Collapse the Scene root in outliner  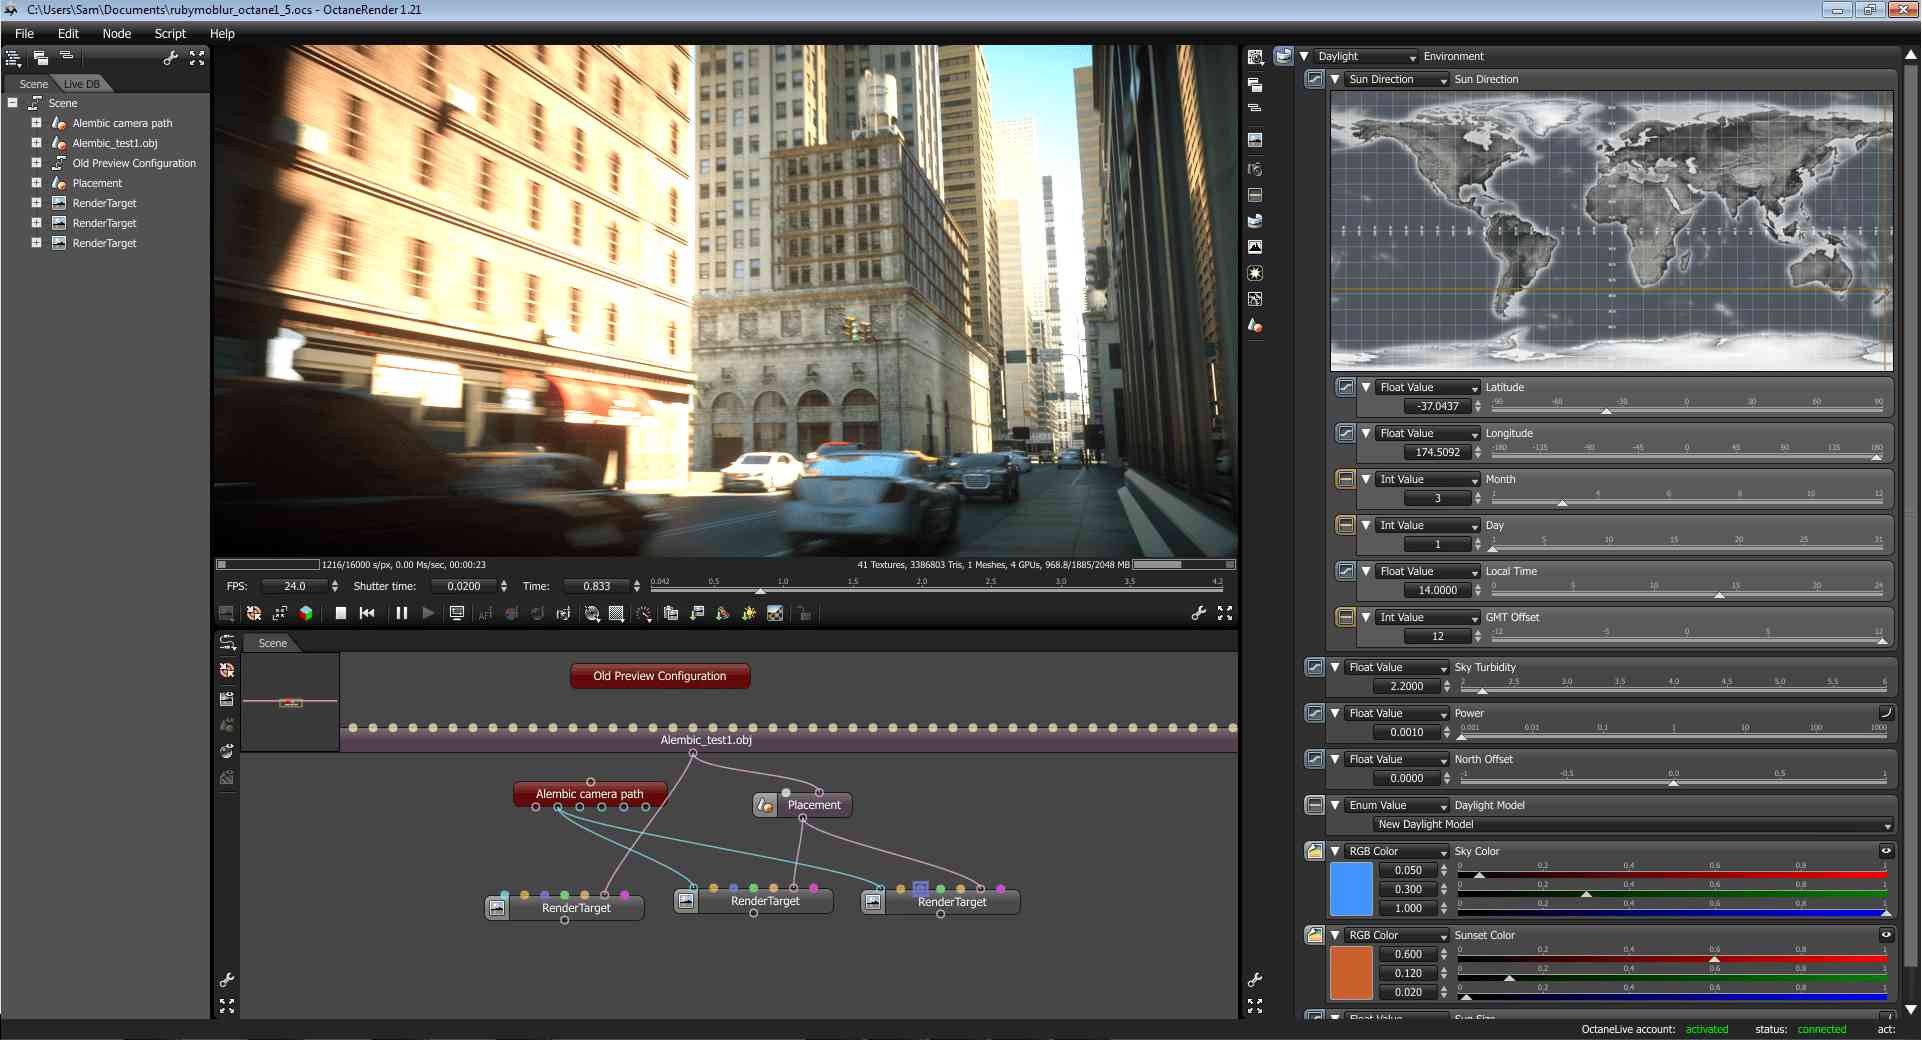pyautogui.click(x=12, y=103)
